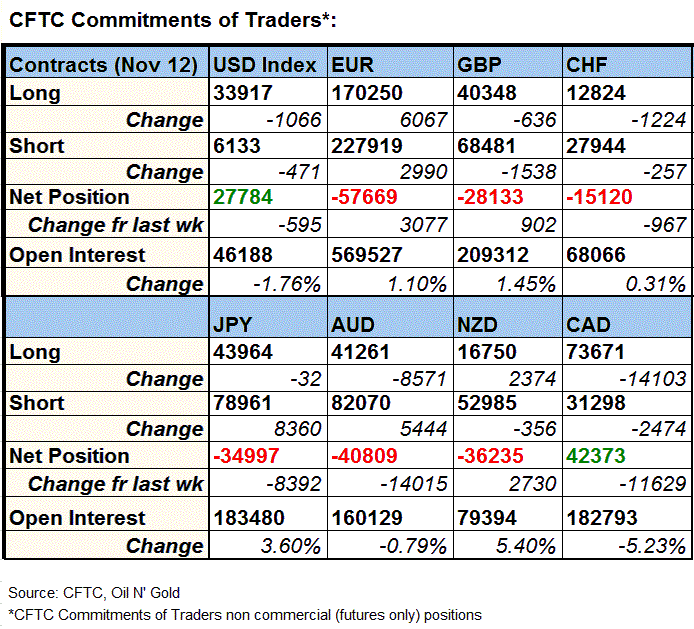Select the red EUR net position -57669

pyautogui.click(x=364, y=197)
